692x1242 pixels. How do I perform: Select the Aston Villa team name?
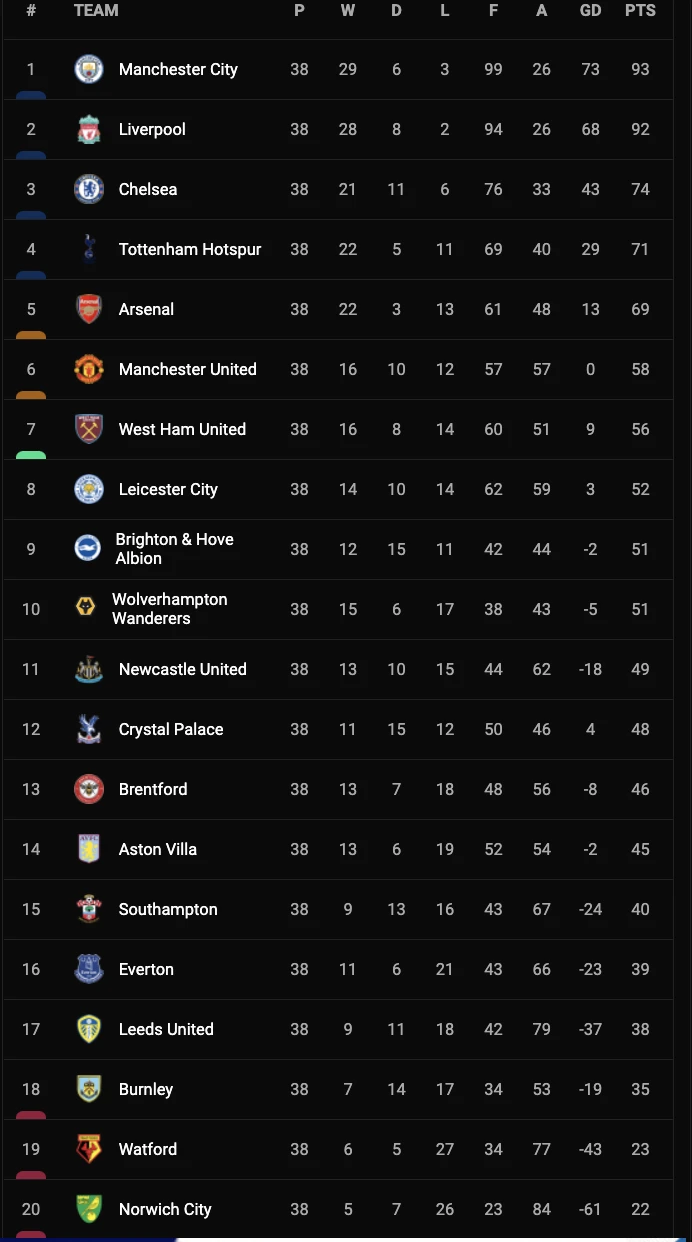157,849
